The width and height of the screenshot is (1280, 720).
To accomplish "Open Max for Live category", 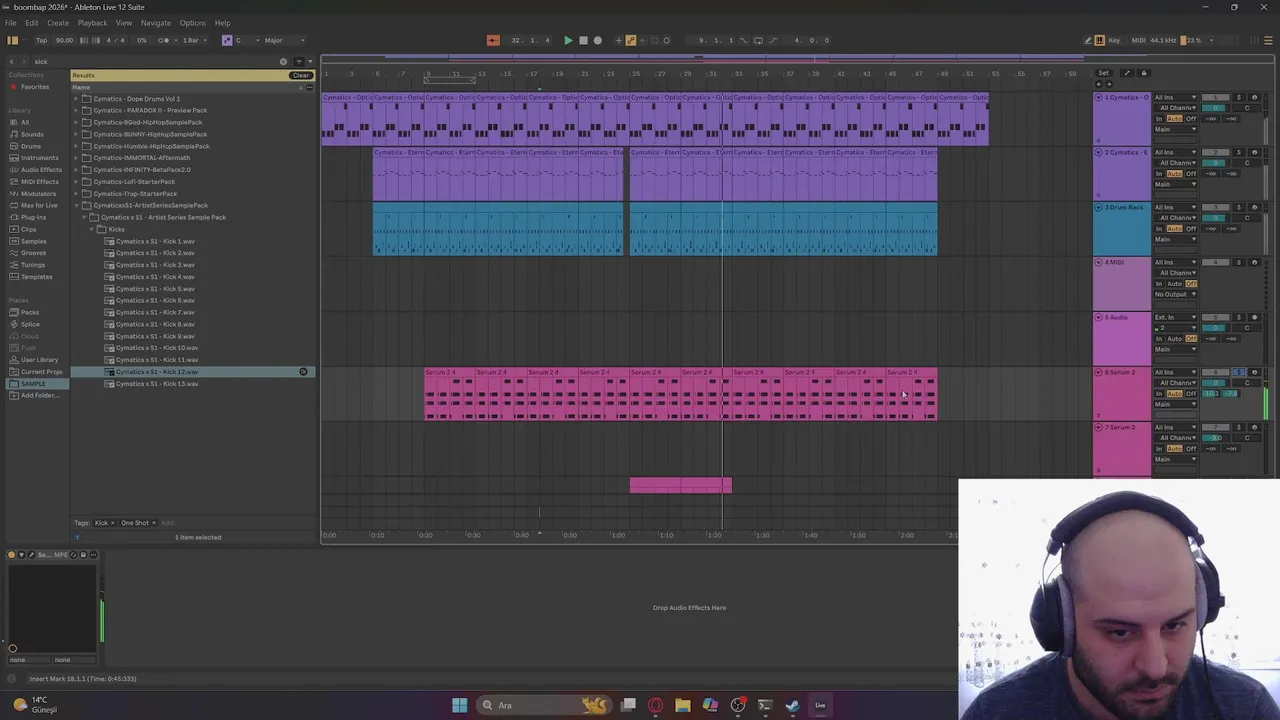I will tap(39, 205).
